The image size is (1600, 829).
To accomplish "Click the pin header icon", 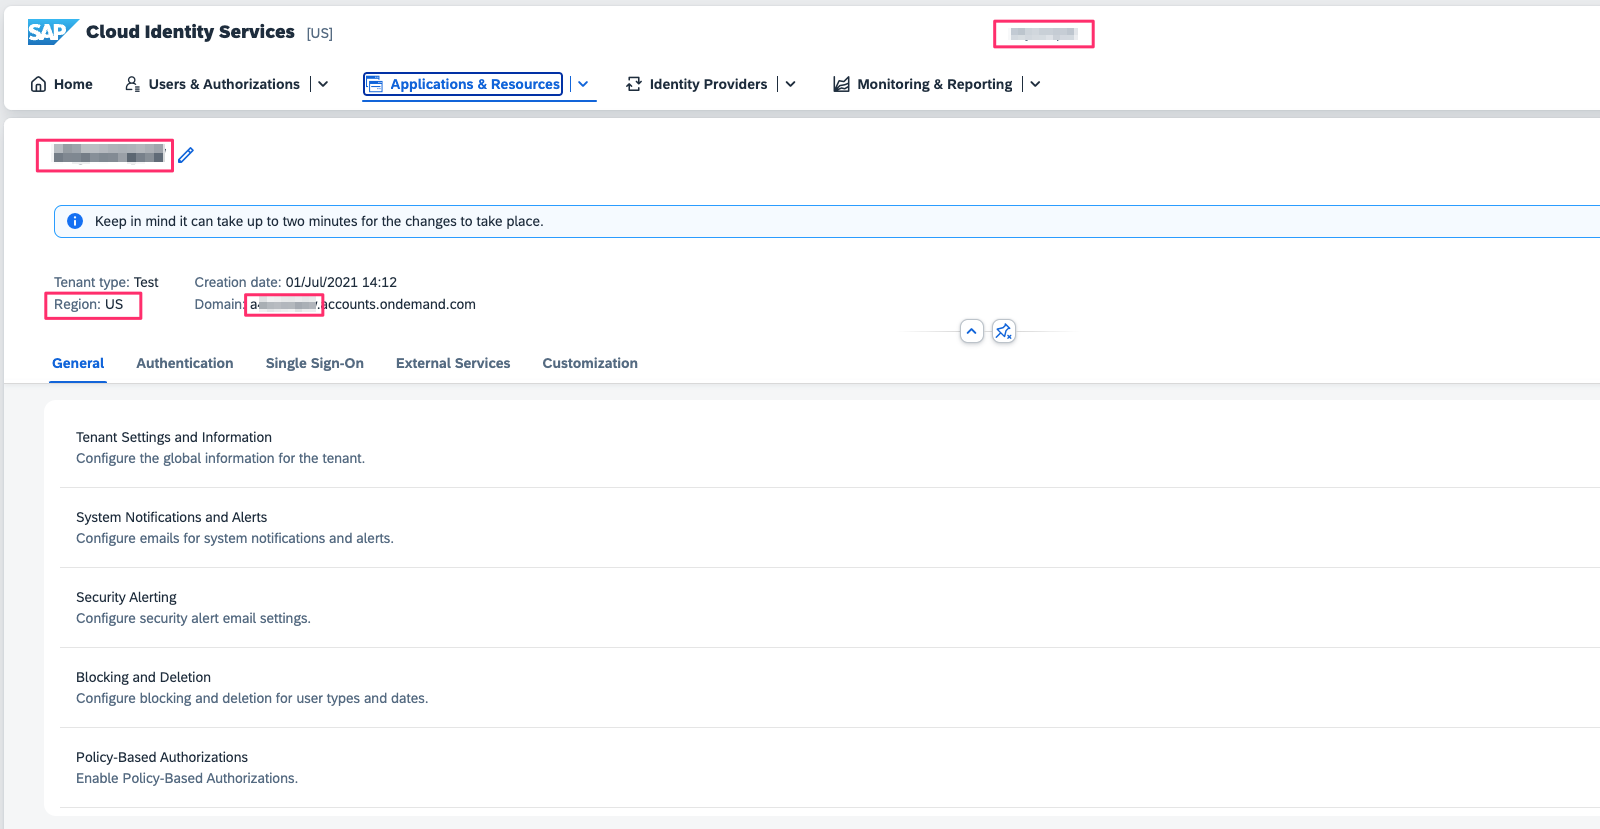I will [1004, 331].
